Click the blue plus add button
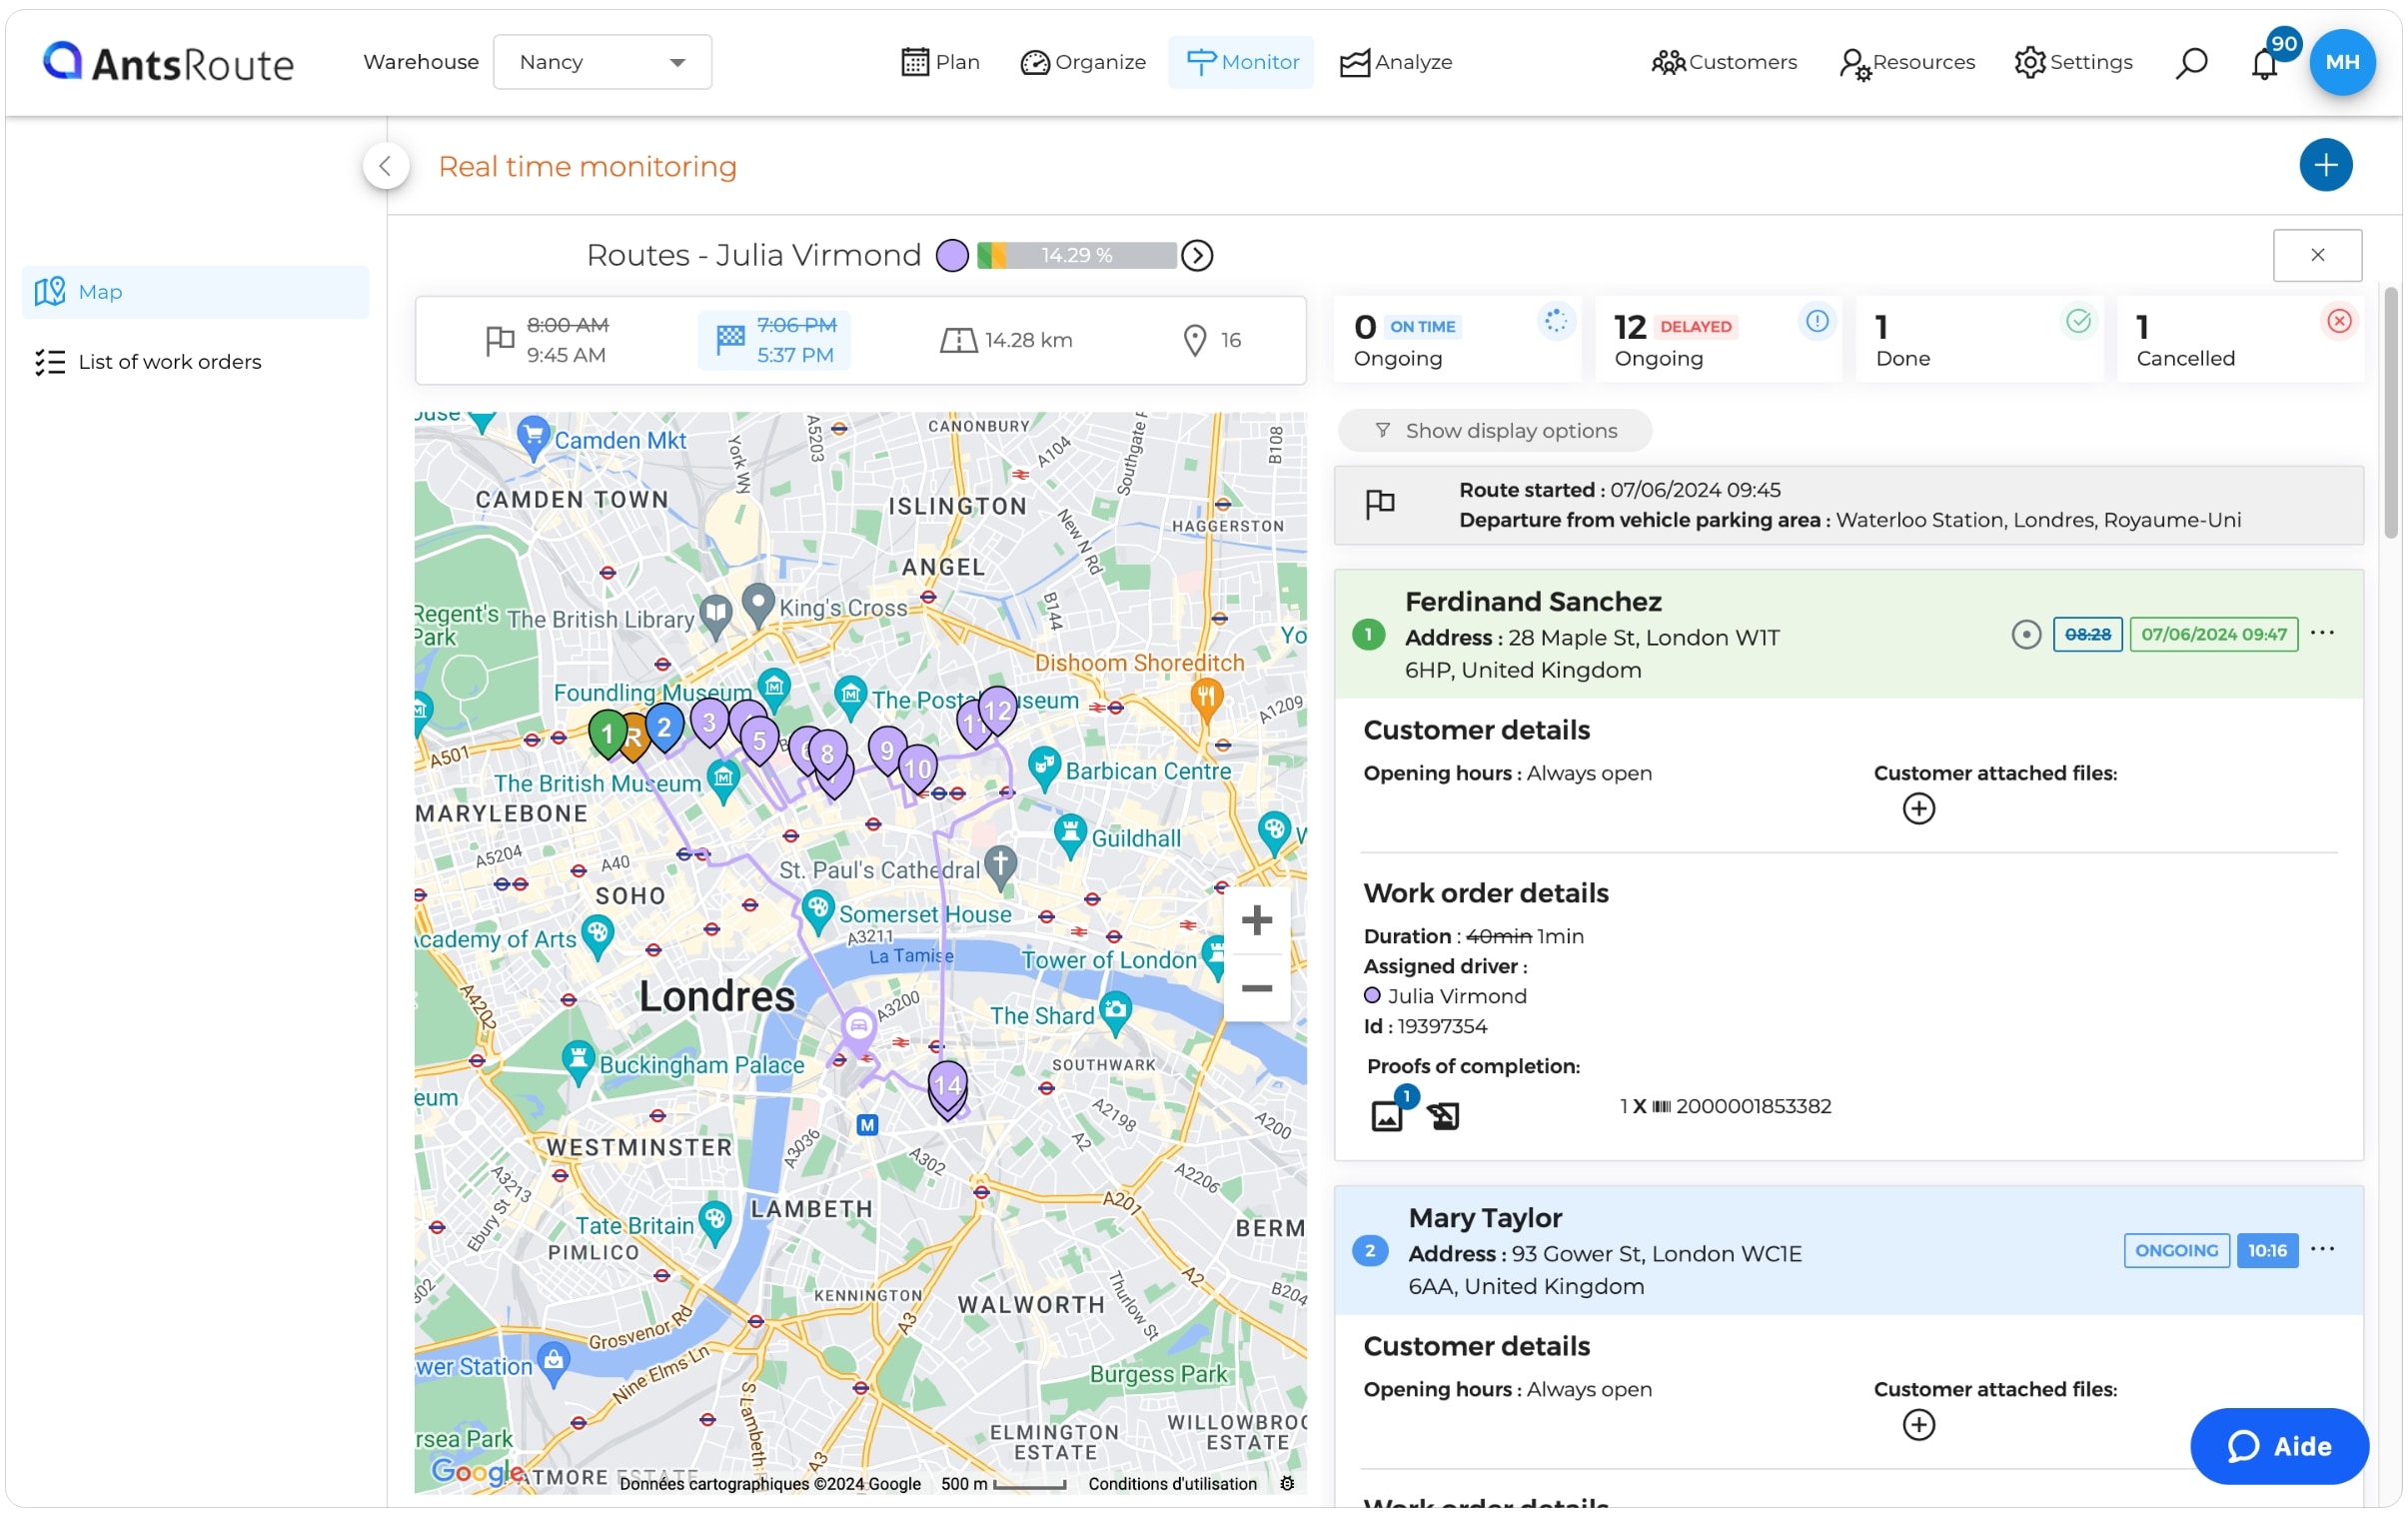The width and height of the screenshot is (2408, 1516). click(x=2325, y=165)
